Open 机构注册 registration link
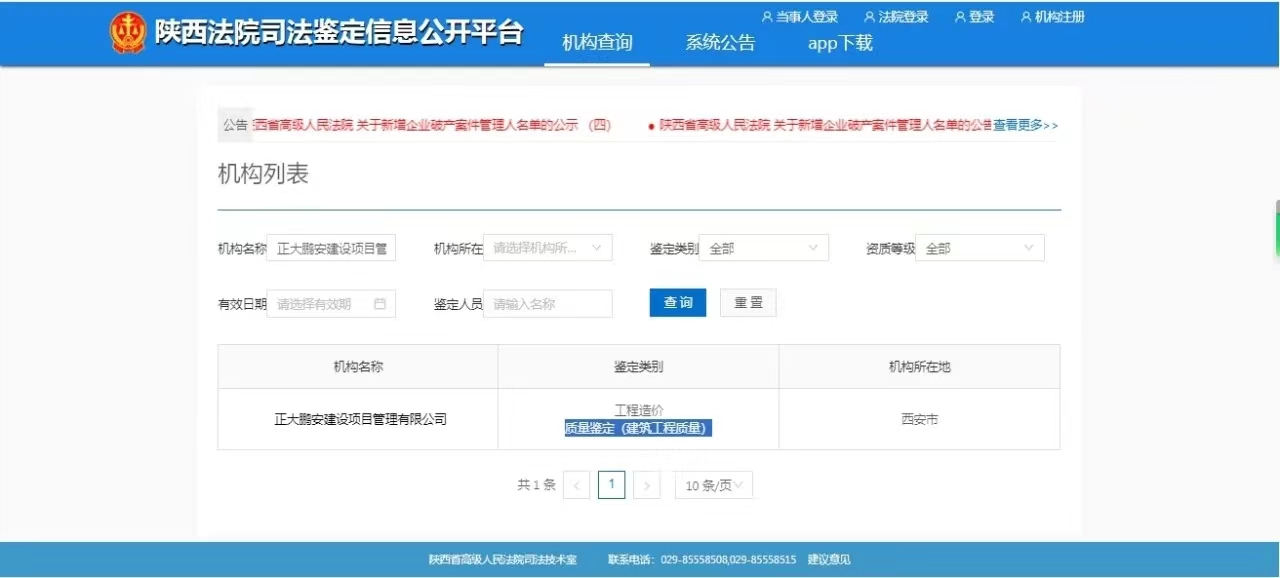This screenshot has height=578, width=1280. pyautogui.click(x=1053, y=17)
